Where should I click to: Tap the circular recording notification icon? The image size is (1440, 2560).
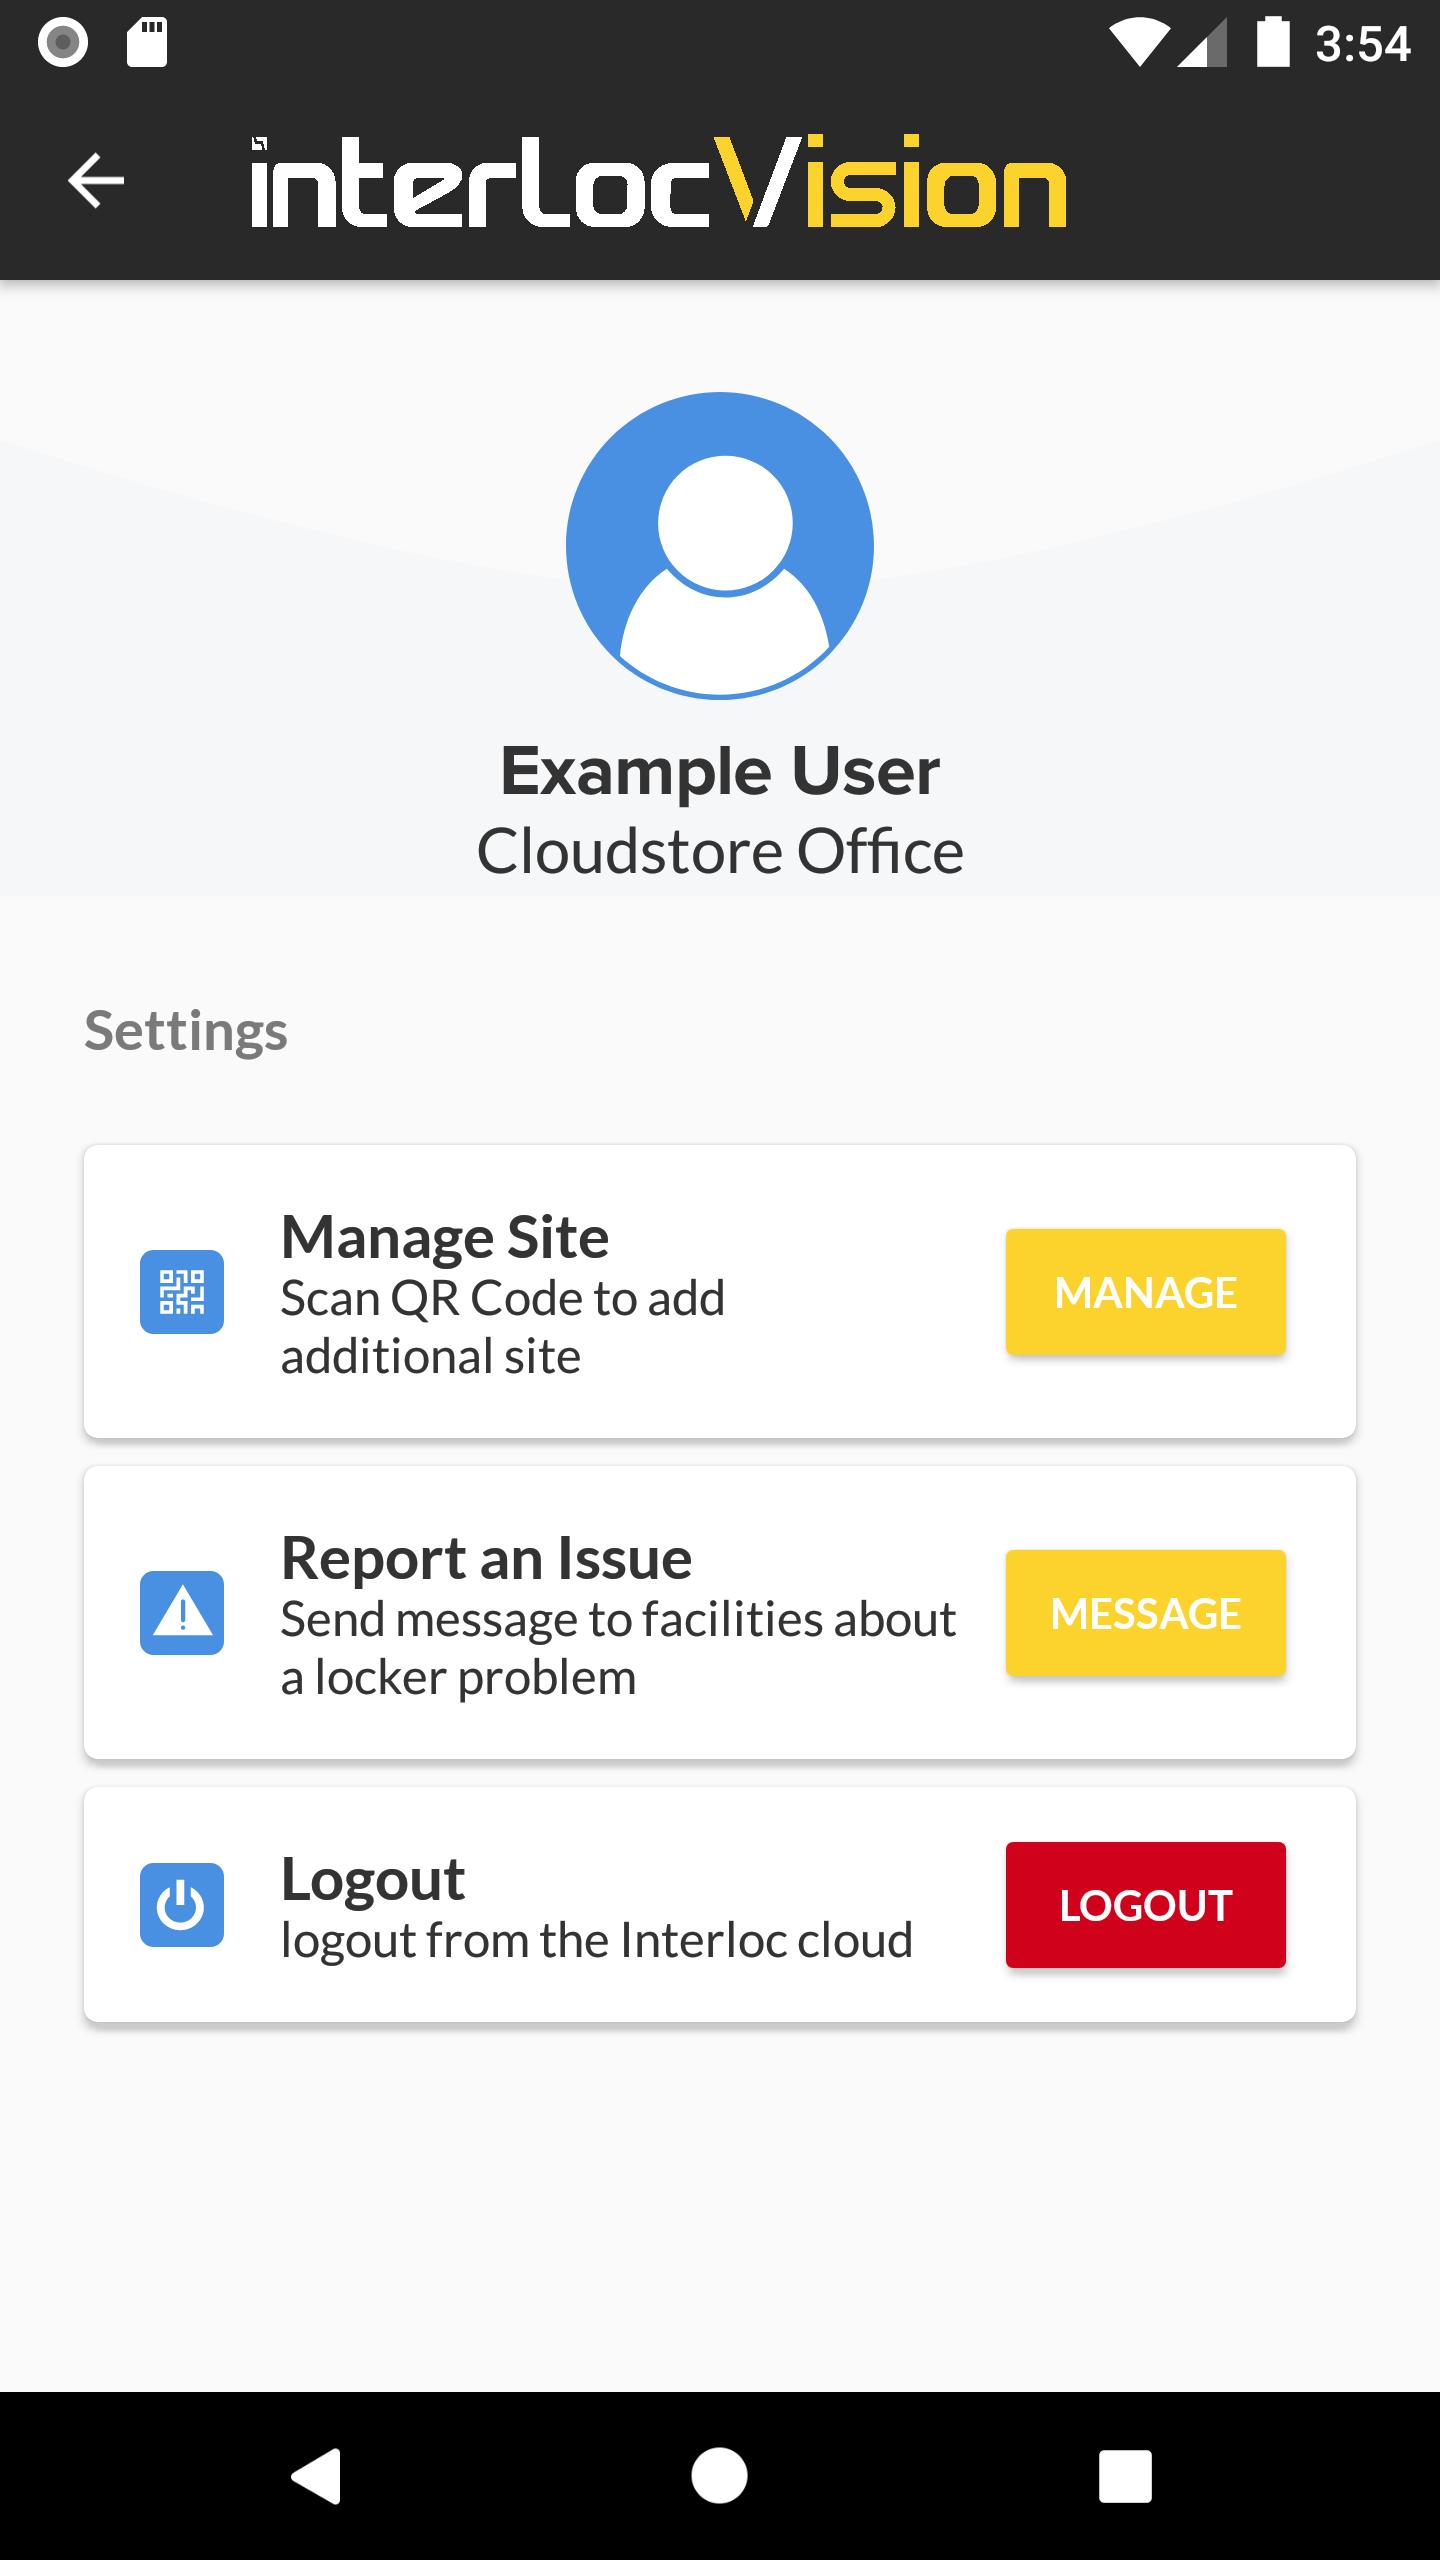pyautogui.click(x=63, y=43)
